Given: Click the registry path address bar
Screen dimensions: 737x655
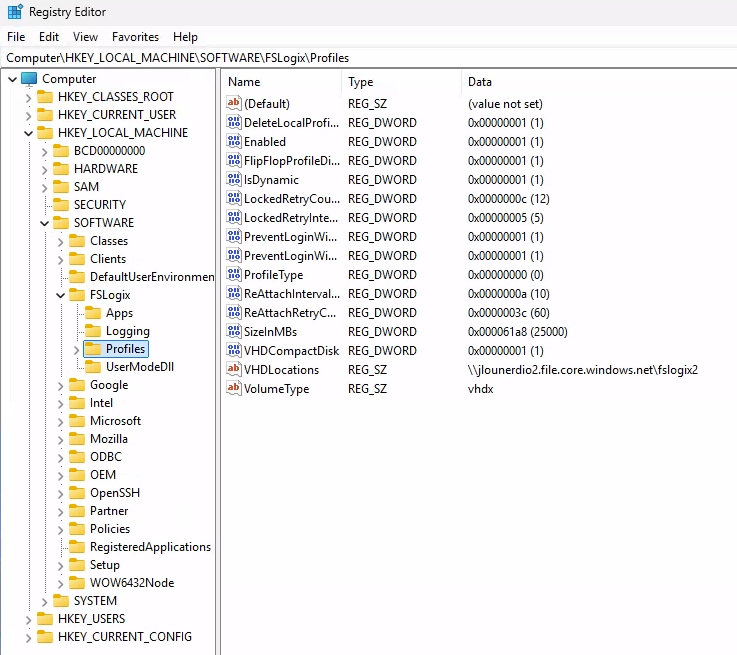Looking at the screenshot, I should click(368, 58).
